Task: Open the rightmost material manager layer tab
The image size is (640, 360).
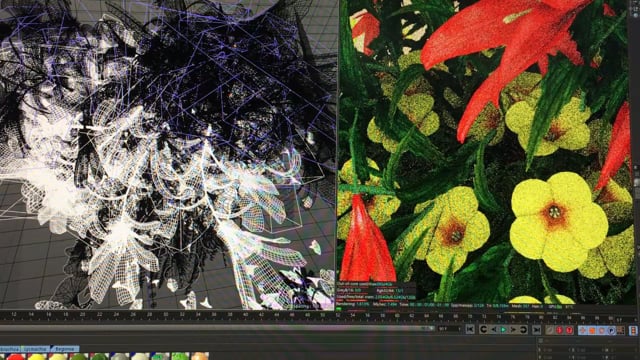Action: (65, 349)
